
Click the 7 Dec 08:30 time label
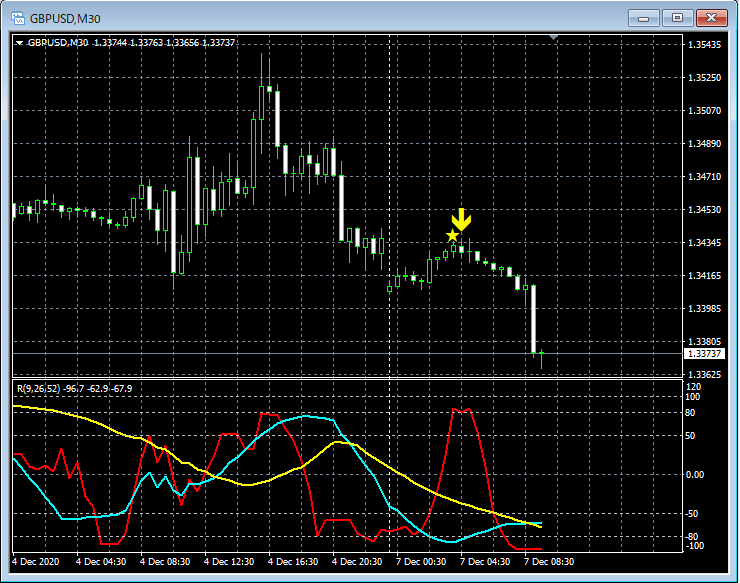(x=551, y=562)
